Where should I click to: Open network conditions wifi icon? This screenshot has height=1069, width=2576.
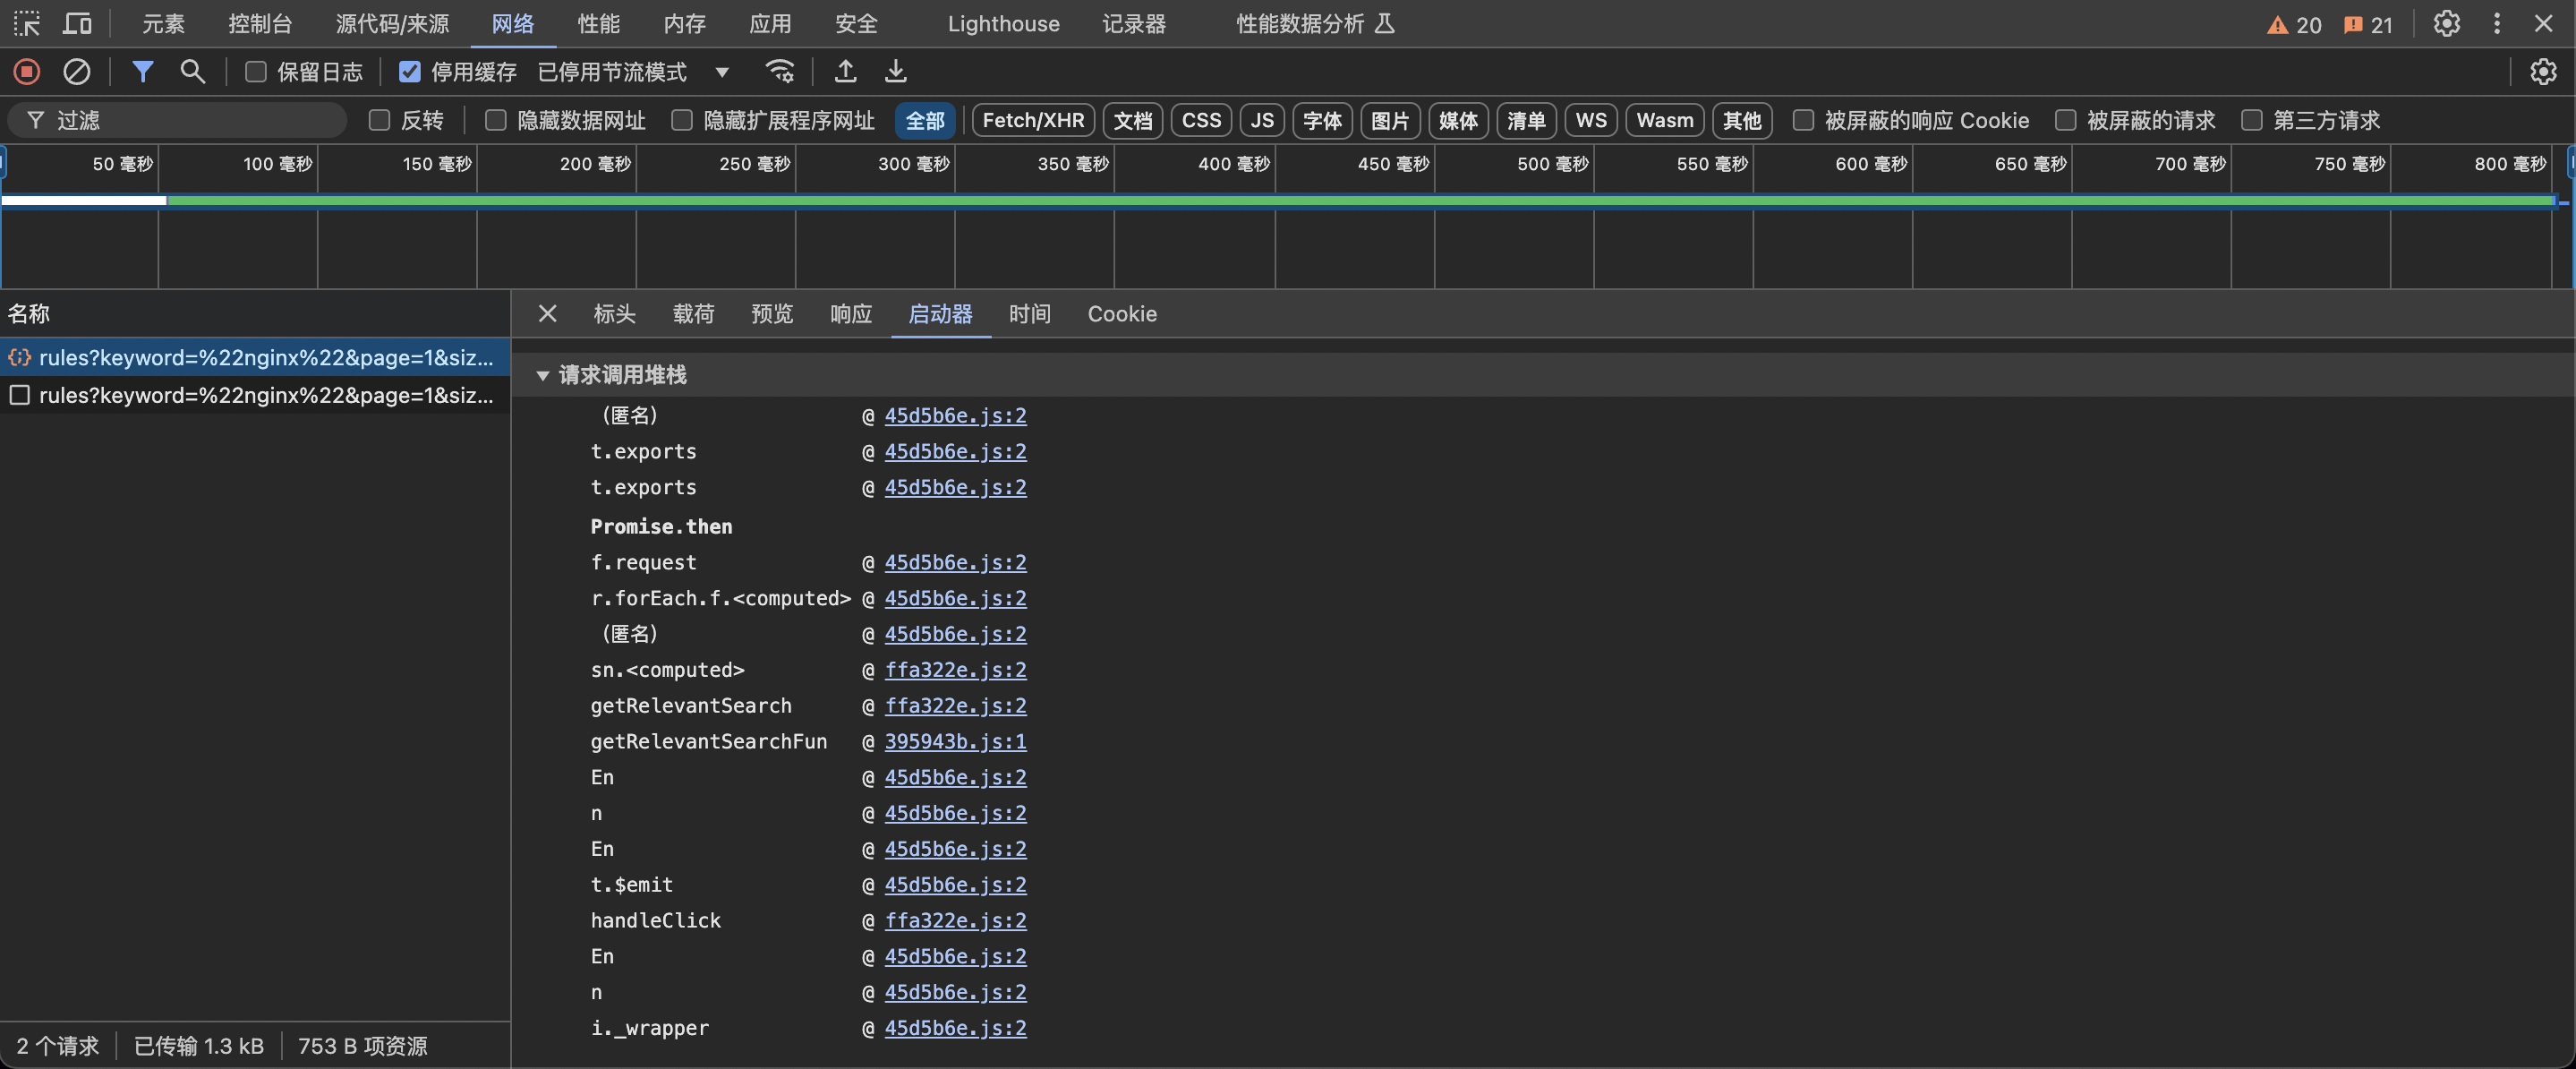click(x=780, y=72)
